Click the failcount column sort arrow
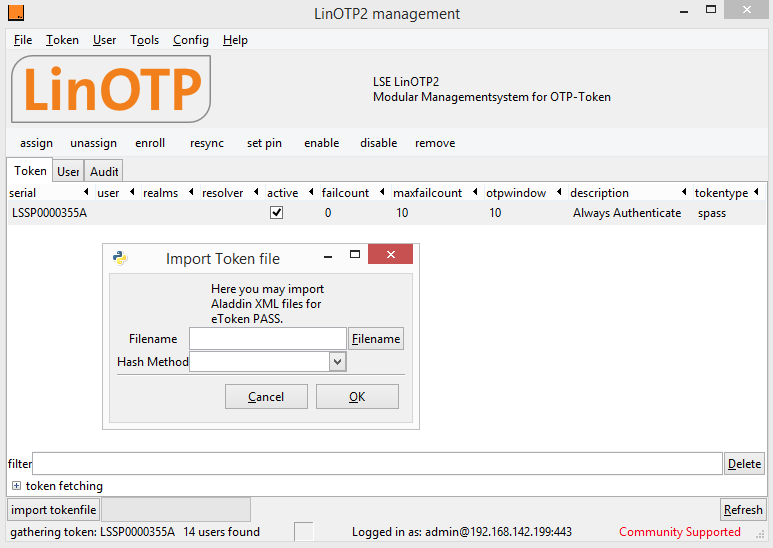The image size is (773, 548). [382, 192]
